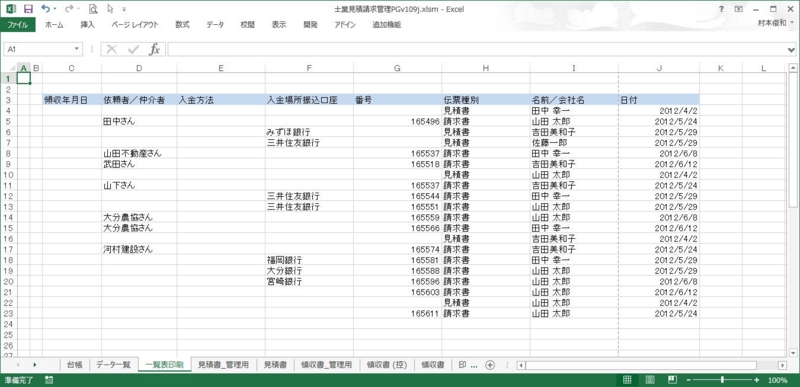Zoom in with the plus button
800x387 pixels.
coord(756,380)
